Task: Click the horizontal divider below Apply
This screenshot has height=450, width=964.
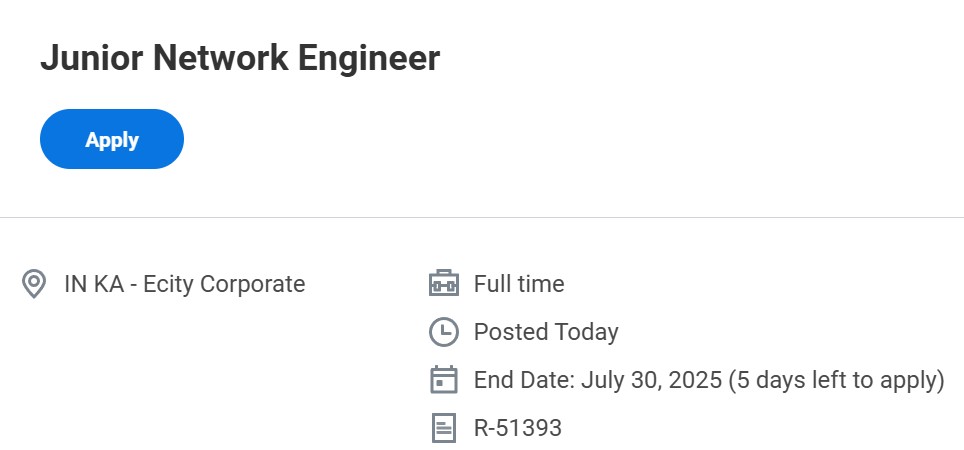Action: pos(482,217)
